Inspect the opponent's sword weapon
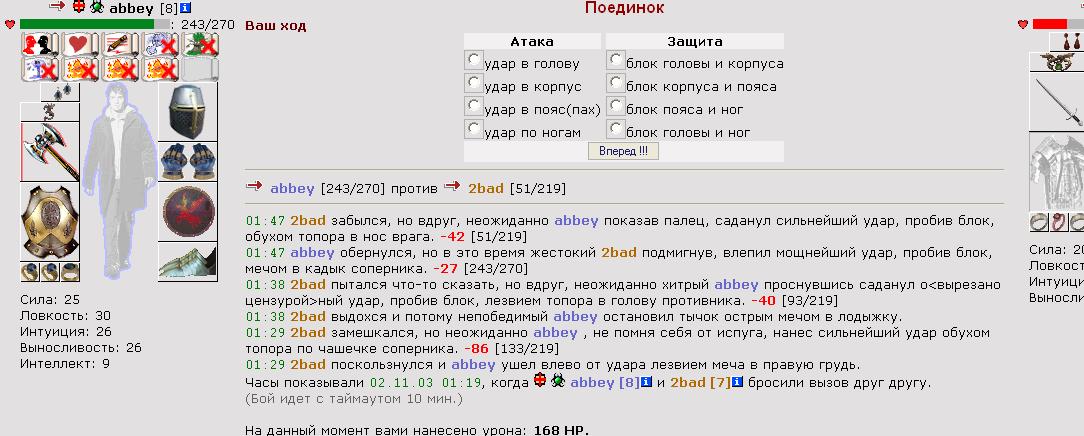The height and width of the screenshot is (436, 1084). (x=1058, y=102)
